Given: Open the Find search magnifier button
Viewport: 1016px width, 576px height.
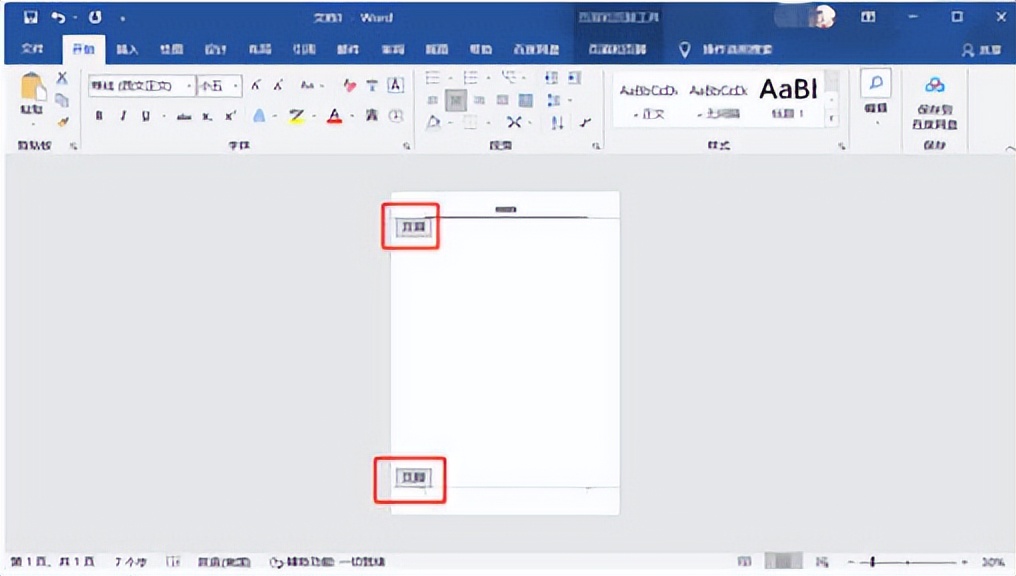Looking at the screenshot, I should tap(876, 84).
